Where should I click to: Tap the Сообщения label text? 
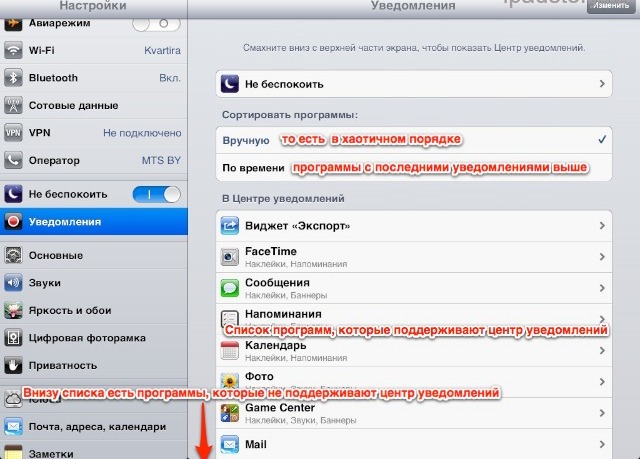click(277, 283)
